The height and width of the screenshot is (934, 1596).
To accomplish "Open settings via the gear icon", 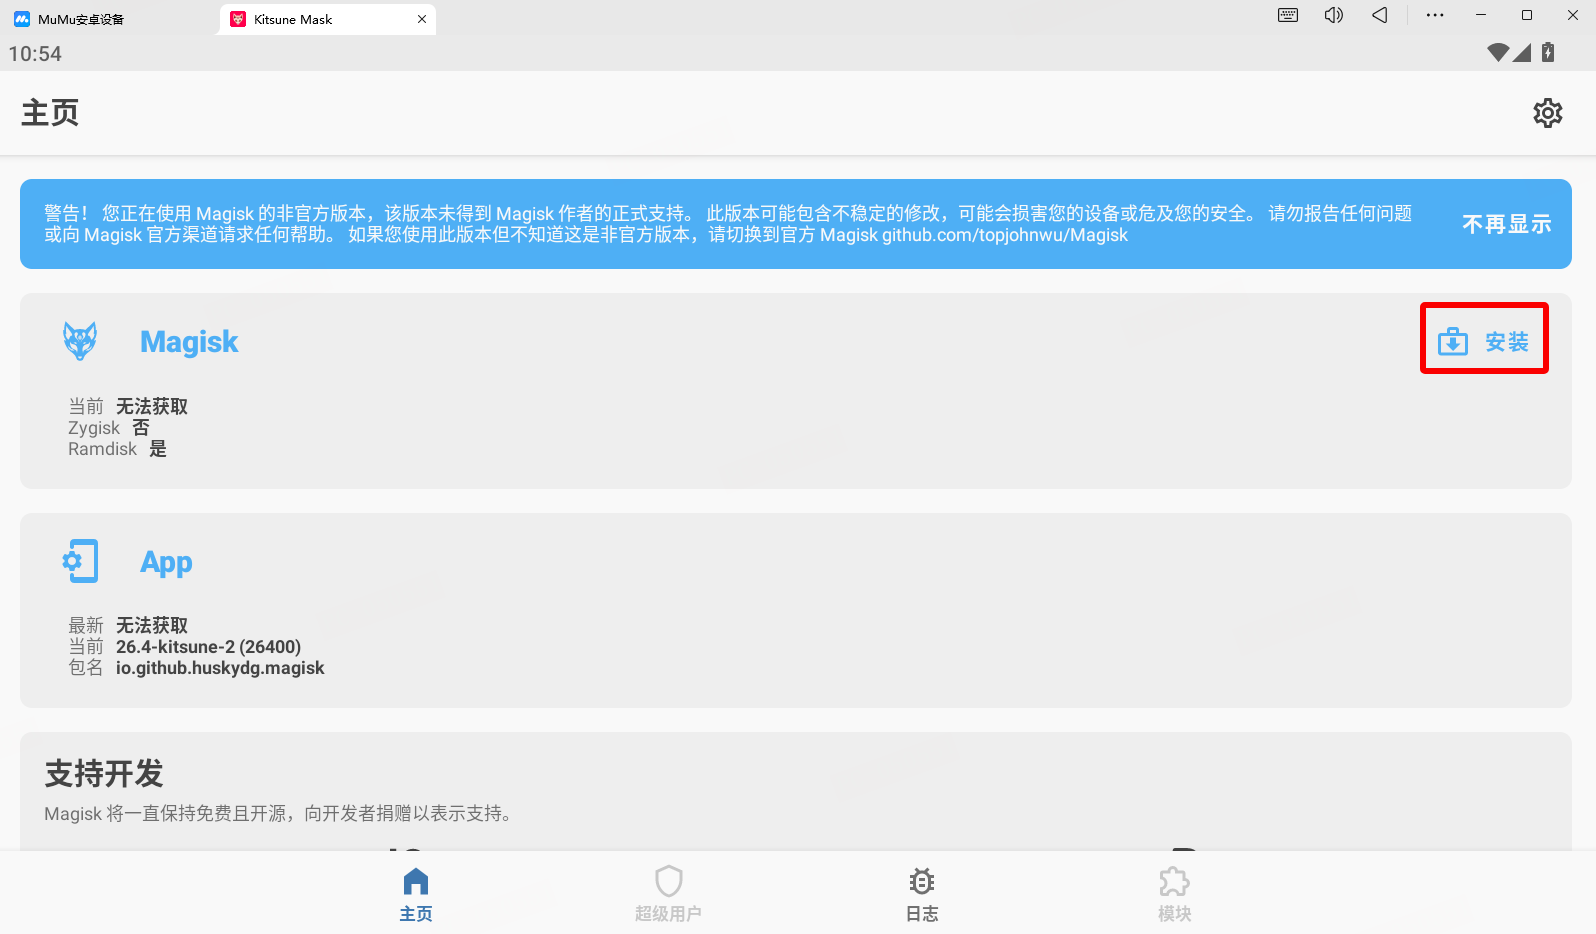I will (1547, 113).
